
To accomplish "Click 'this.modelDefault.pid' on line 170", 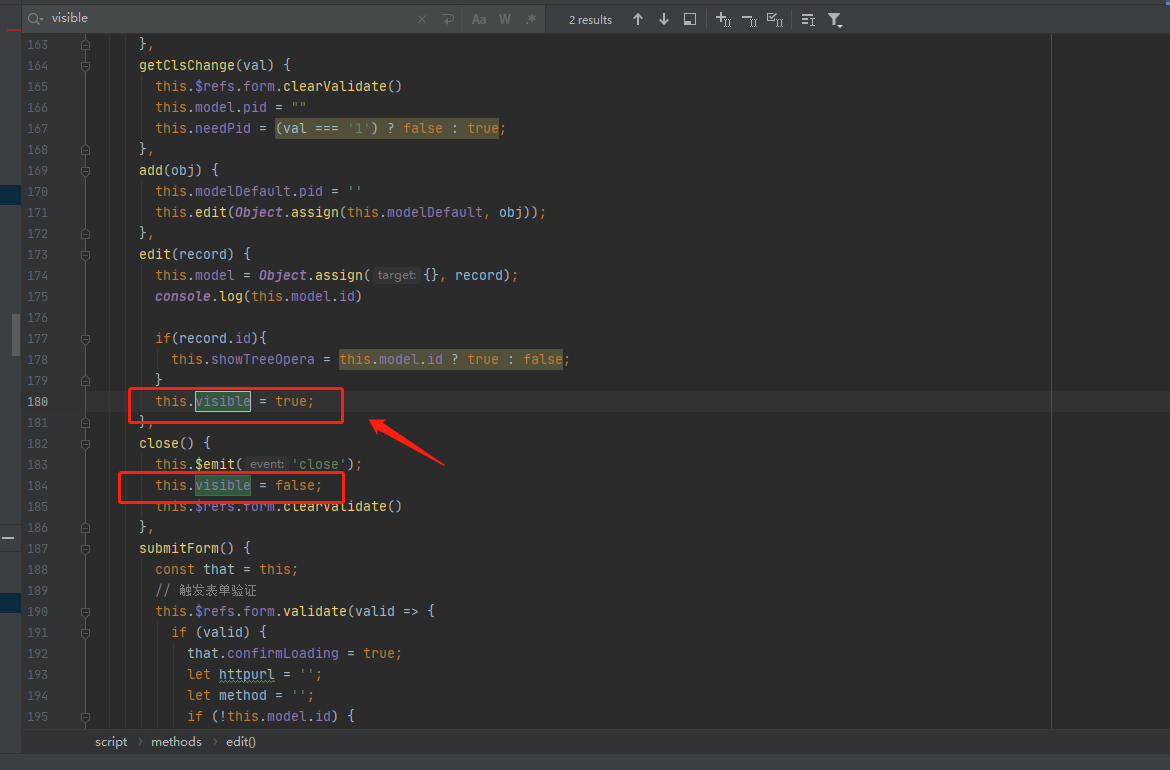I will click(239, 192).
